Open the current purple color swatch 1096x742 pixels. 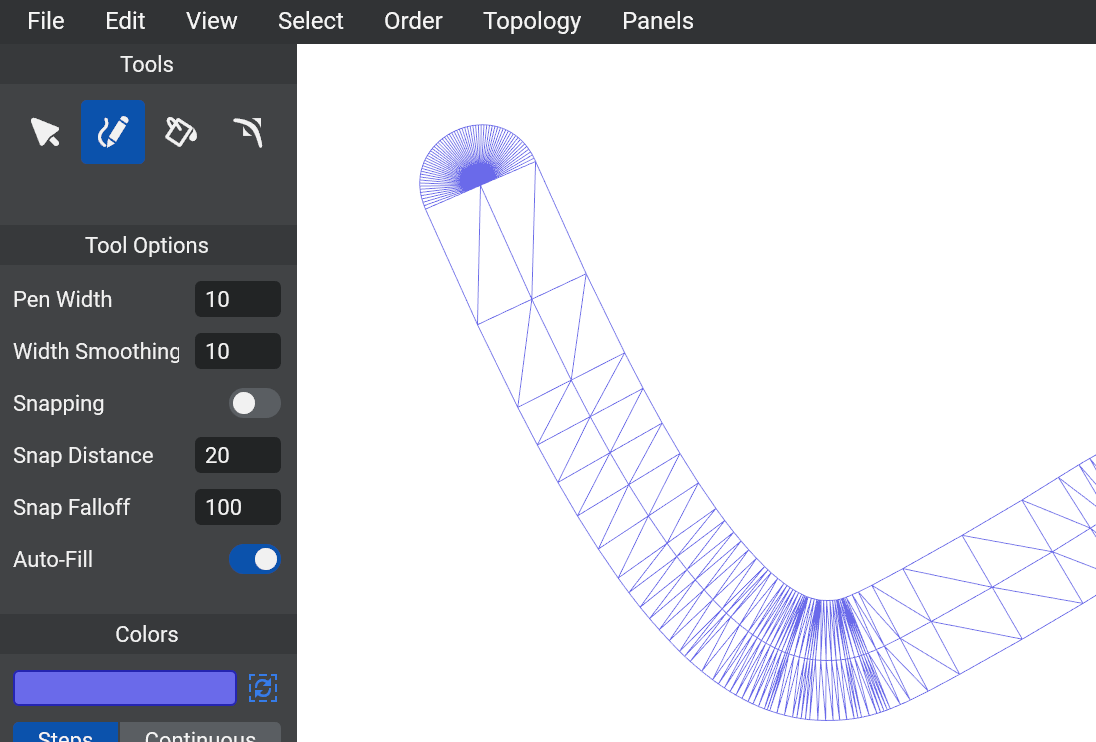pyautogui.click(x=125, y=688)
